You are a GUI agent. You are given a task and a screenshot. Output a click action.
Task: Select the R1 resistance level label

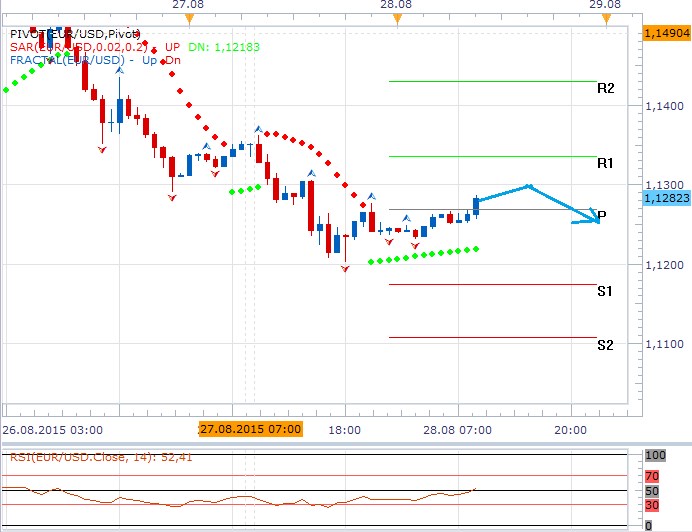(605, 162)
